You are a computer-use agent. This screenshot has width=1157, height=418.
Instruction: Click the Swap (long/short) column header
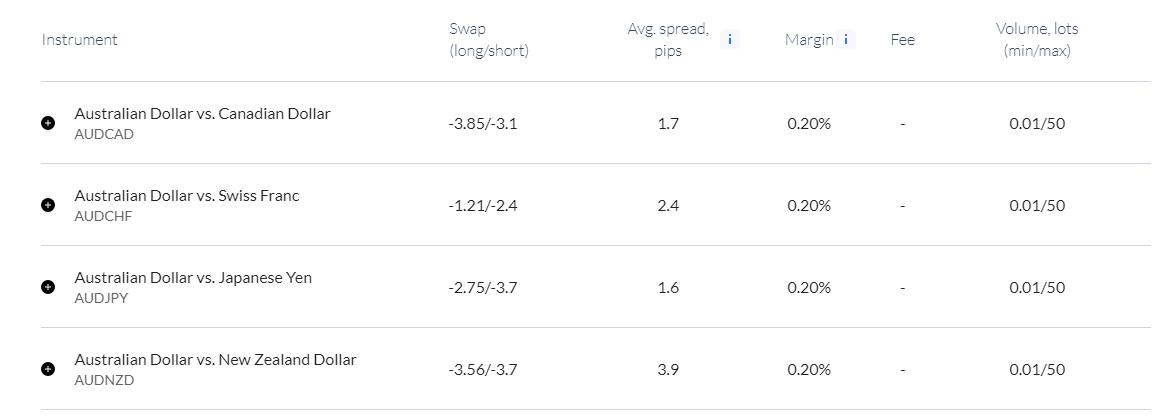point(488,40)
